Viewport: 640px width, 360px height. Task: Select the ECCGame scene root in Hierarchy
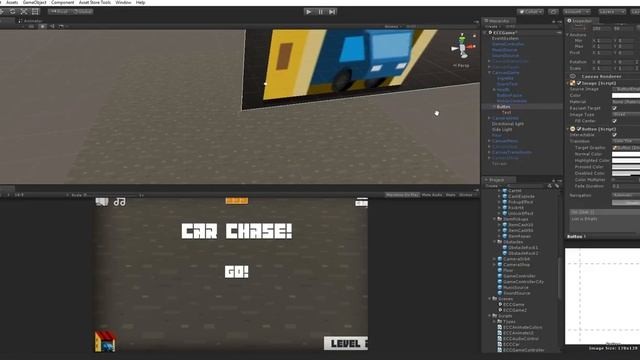505,33
